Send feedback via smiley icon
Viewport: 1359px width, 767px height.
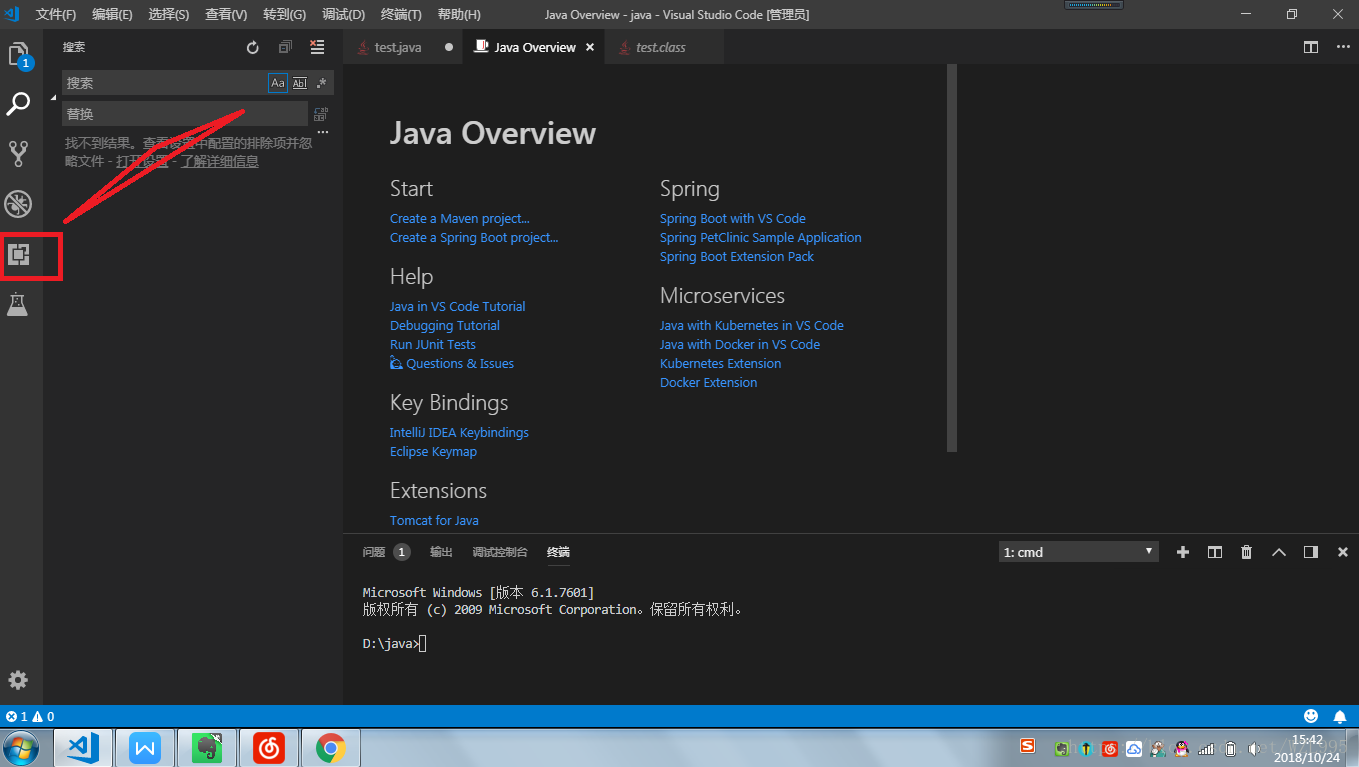pos(1311,716)
